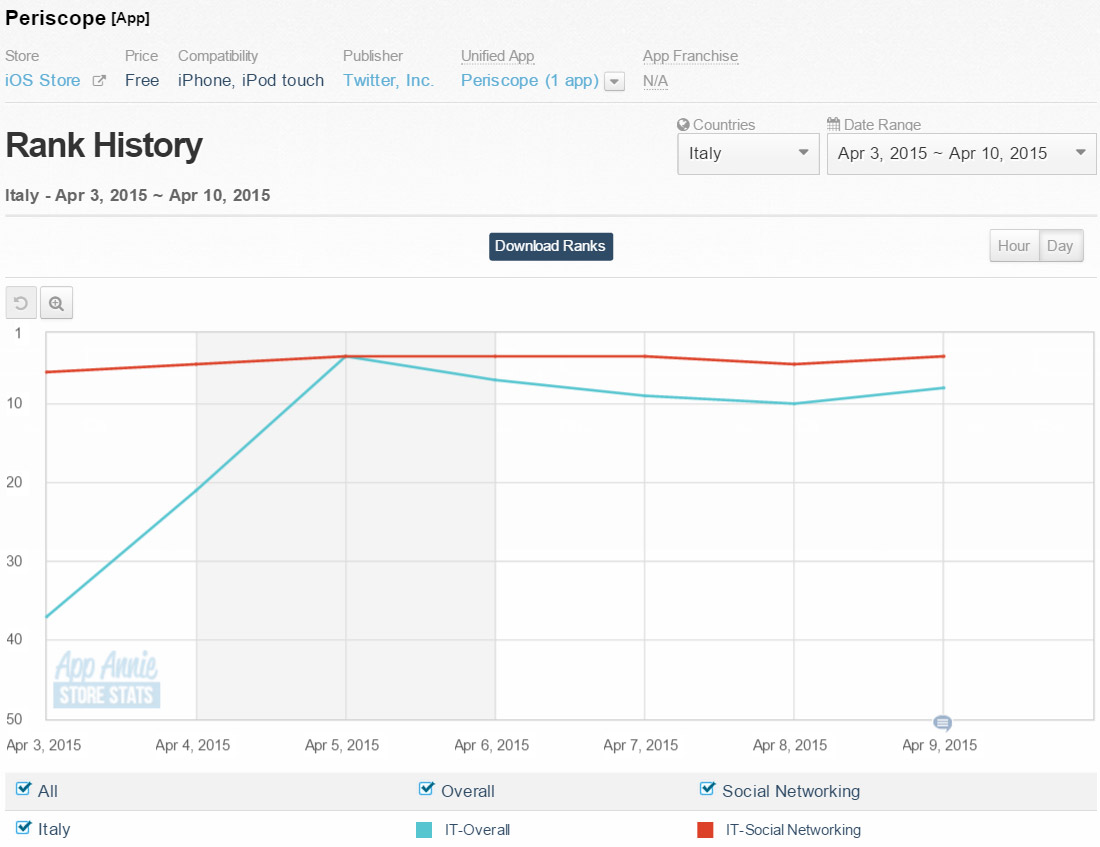1100x847 pixels.
Task: Click the magnifier zoom-in icon
Action: point(57,303)
